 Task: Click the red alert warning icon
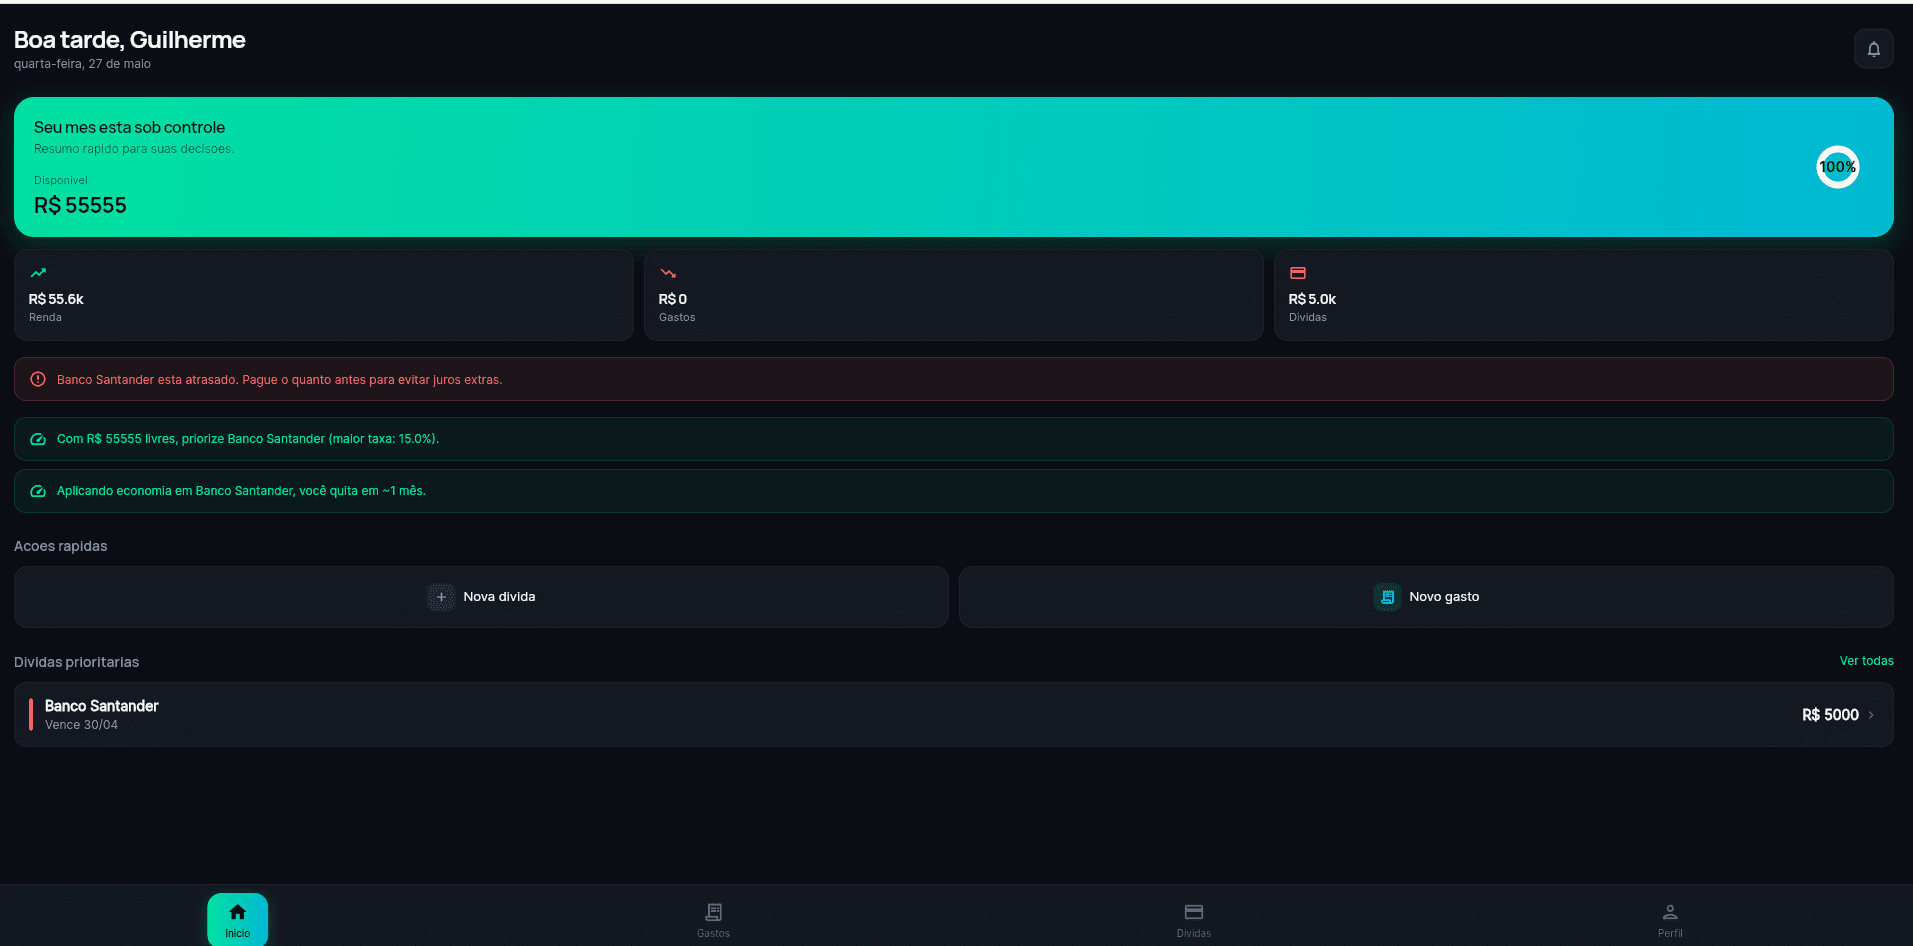tap(38, 380)
